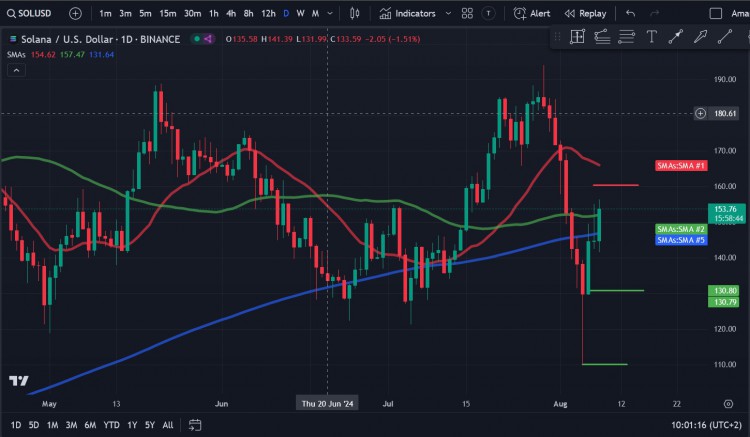
Task: Undo the last chart action
Action: [x=630, y=13]
